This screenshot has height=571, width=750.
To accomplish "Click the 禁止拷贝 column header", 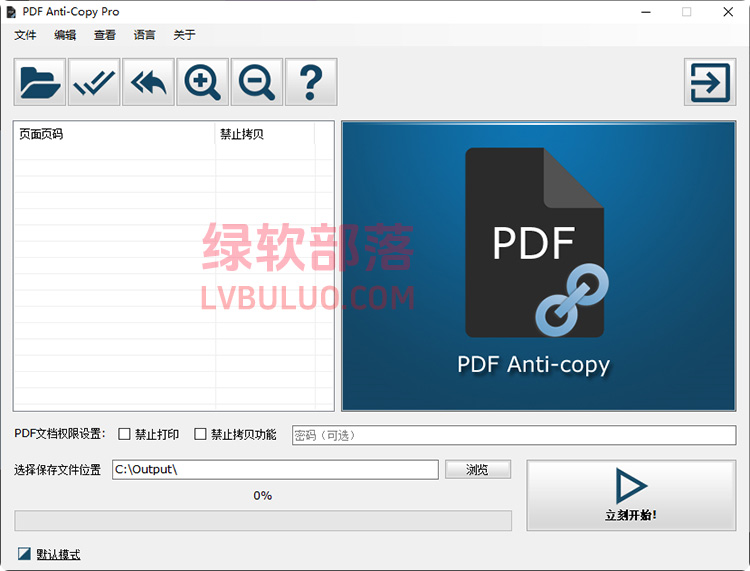I will pos(265,134).
